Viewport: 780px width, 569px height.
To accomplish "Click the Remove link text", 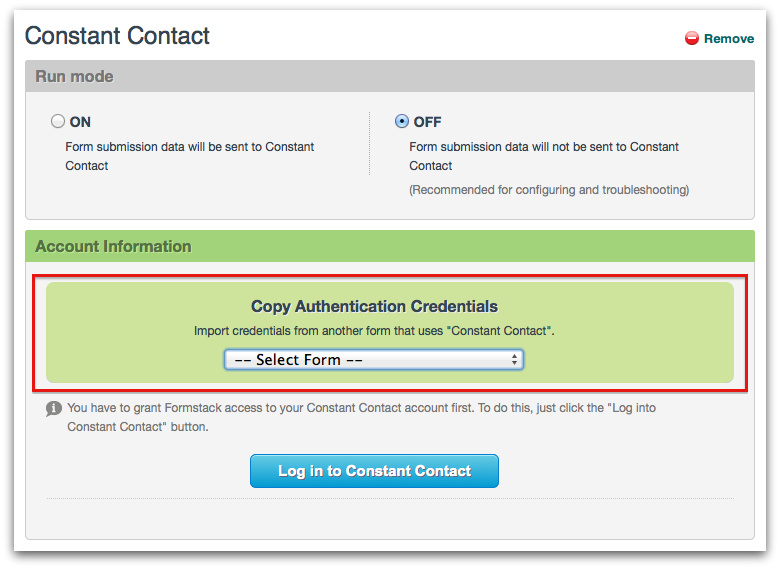I will 729,39.
